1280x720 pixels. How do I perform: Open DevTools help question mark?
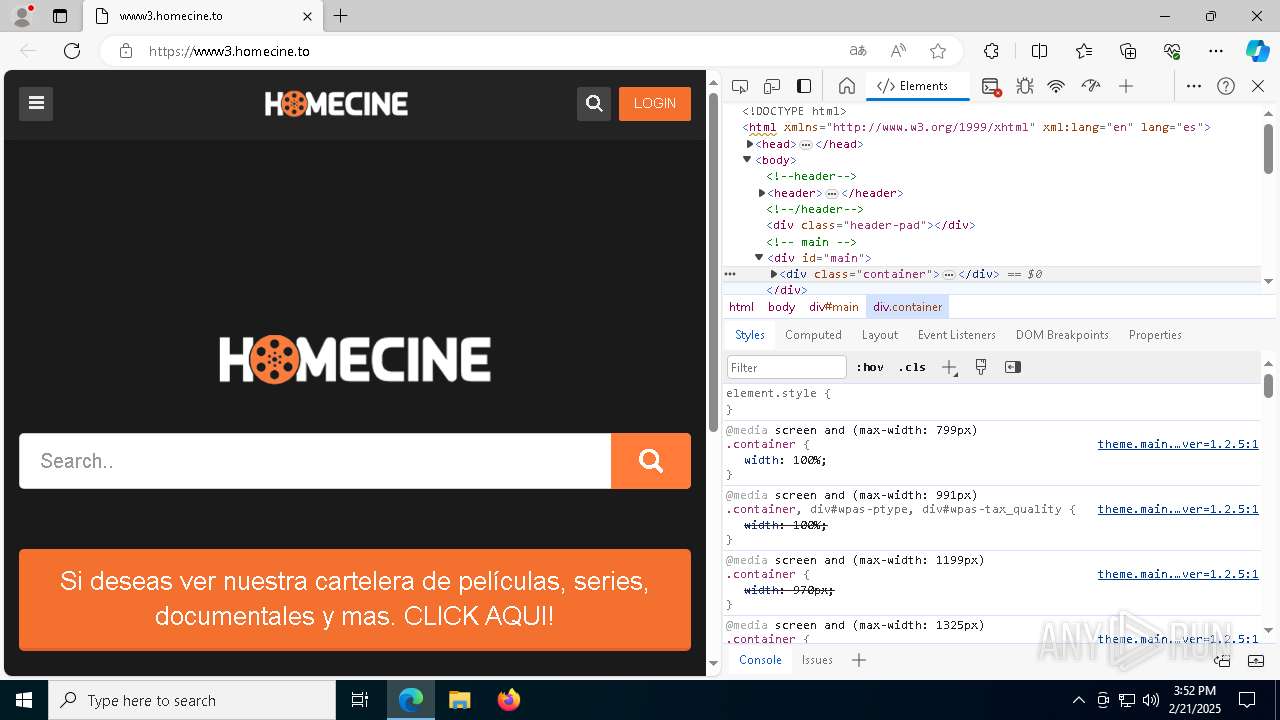[1226, 86]
